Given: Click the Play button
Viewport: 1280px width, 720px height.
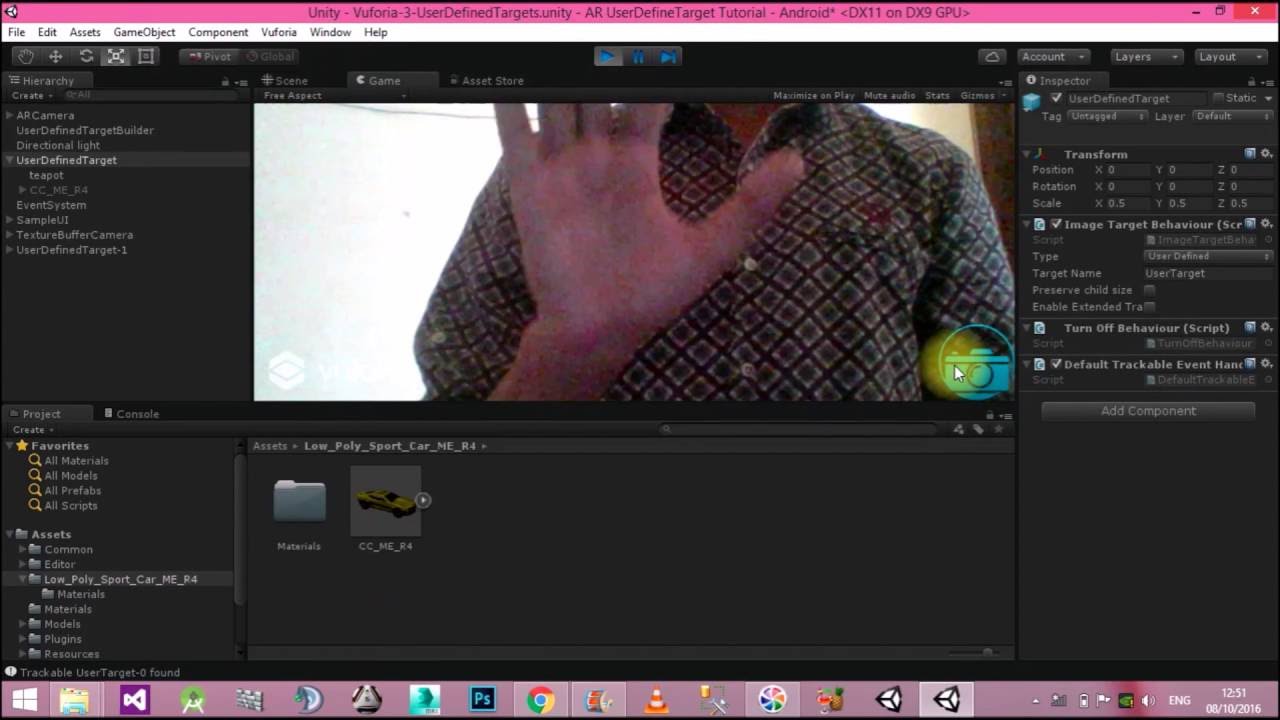Looking at the screenshot, I should point(607,57).
